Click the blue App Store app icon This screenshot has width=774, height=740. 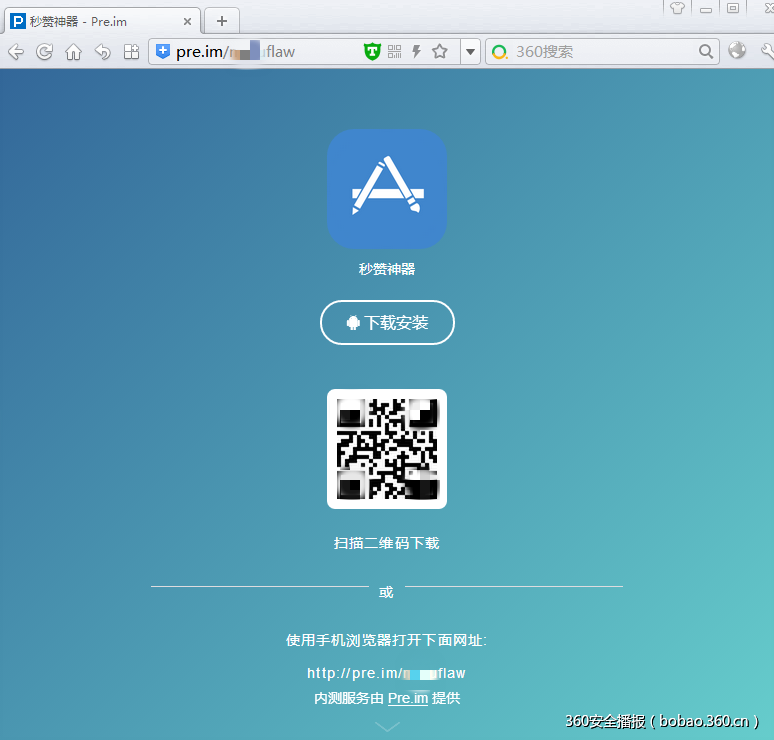387,189
